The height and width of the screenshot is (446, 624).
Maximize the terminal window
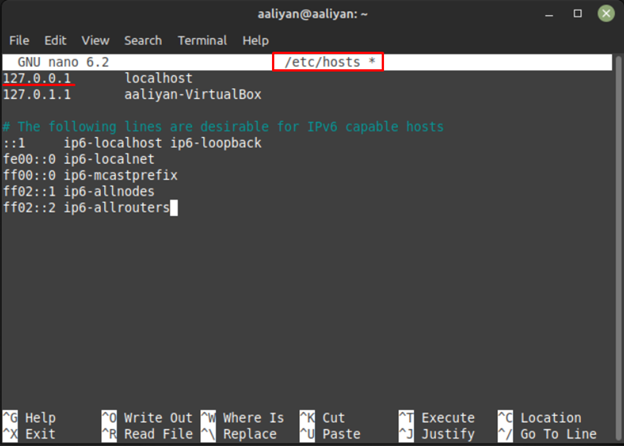point(577,14)
